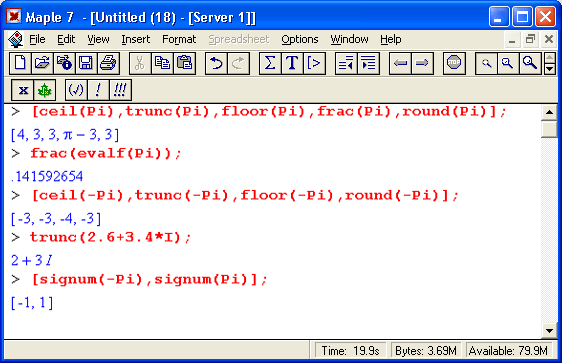This screenshot has width=562, height=363.
Task: Open the Format menu
Action: coord(179,39)
